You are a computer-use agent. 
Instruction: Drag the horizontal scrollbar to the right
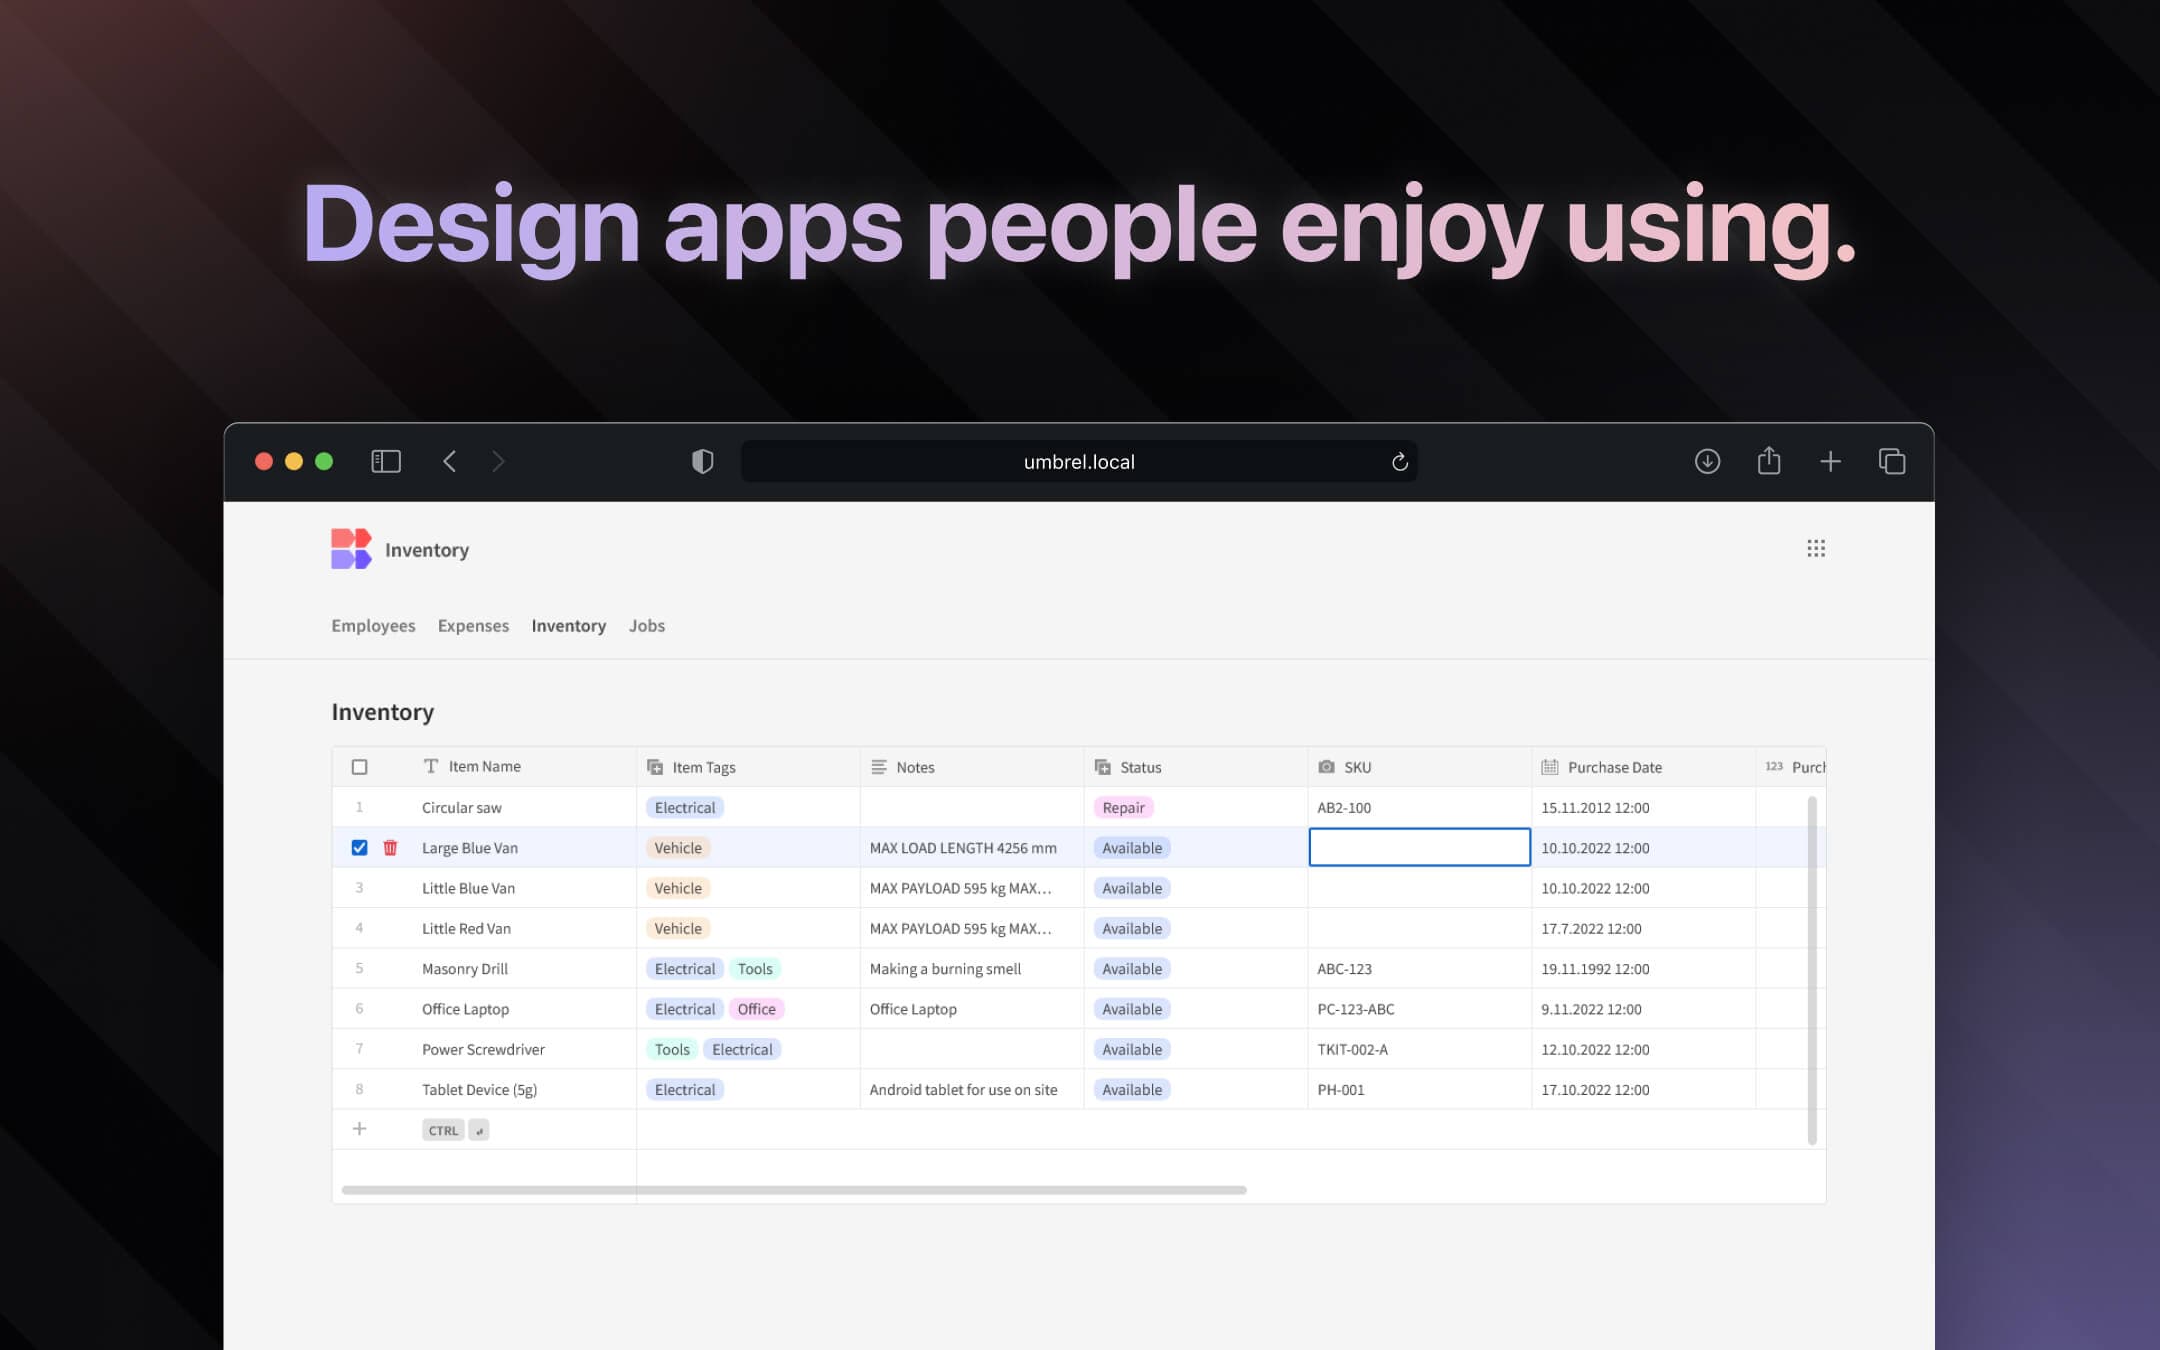(x=1243, y=1188)
